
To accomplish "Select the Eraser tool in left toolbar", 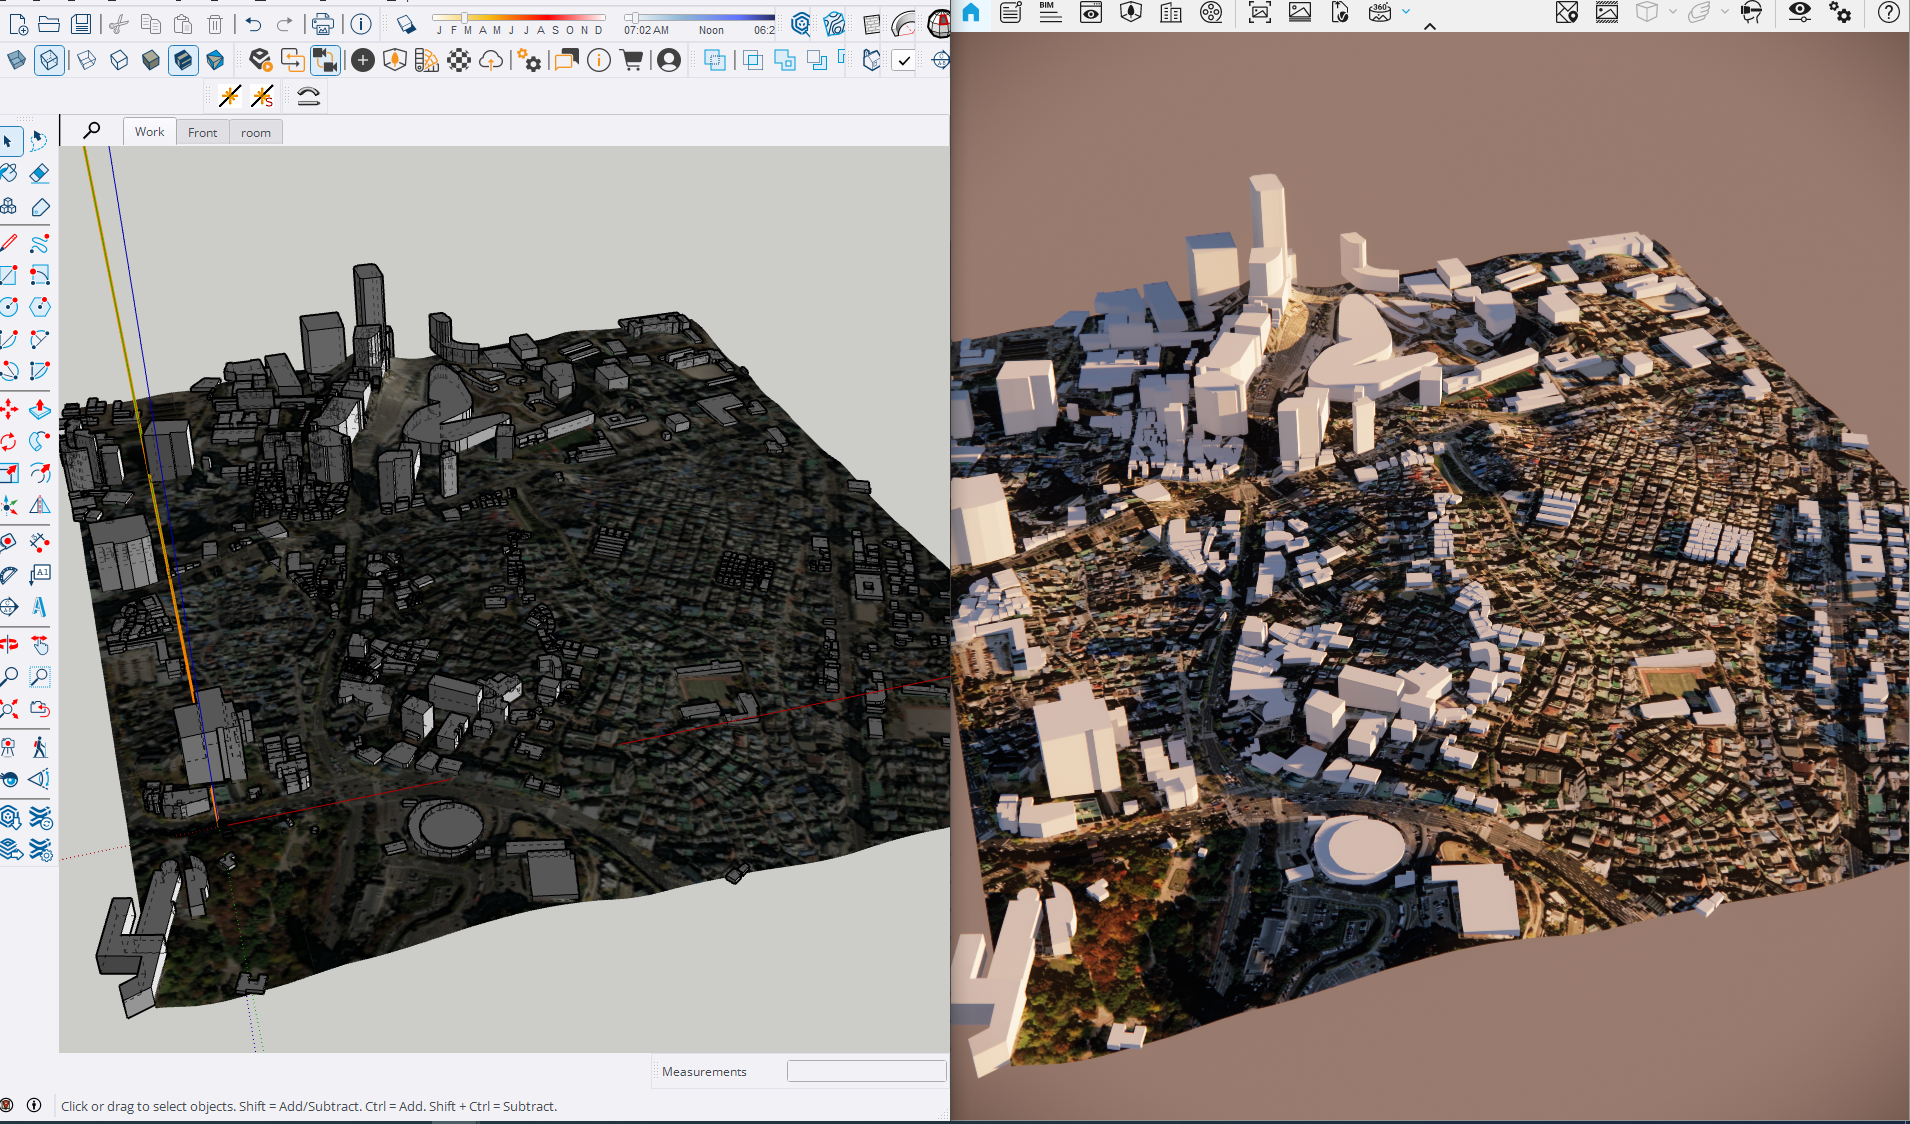I will [39, 174].
